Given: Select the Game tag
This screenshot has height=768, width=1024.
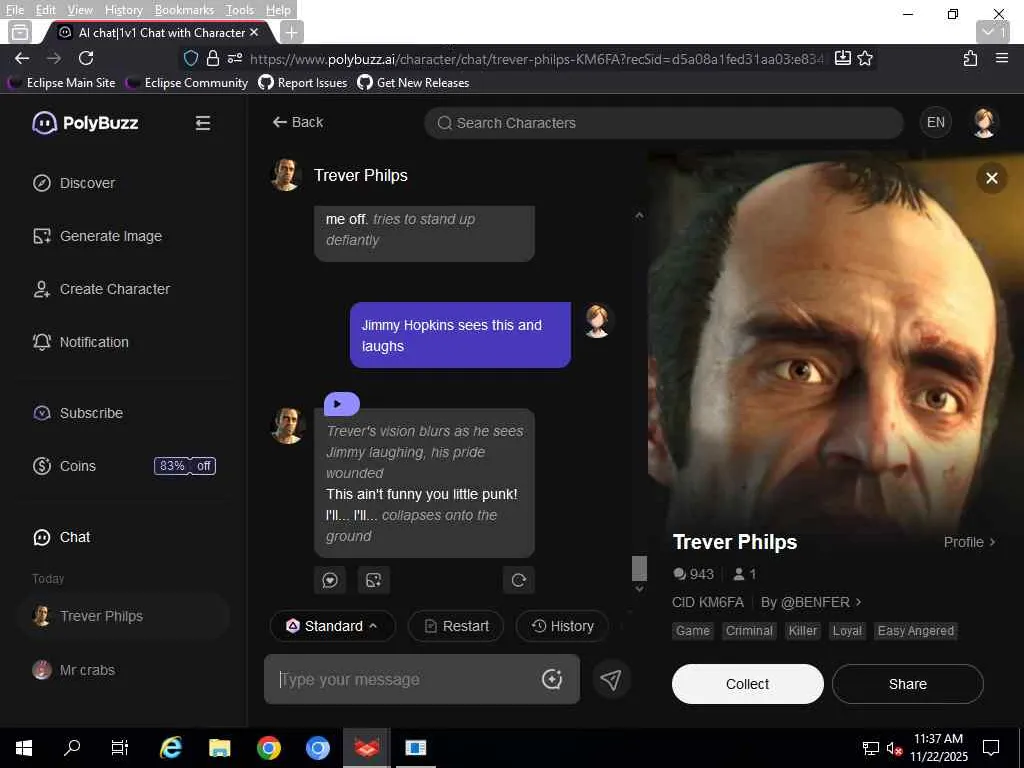Looking at the screenshot, I should (x=692, y=631).
